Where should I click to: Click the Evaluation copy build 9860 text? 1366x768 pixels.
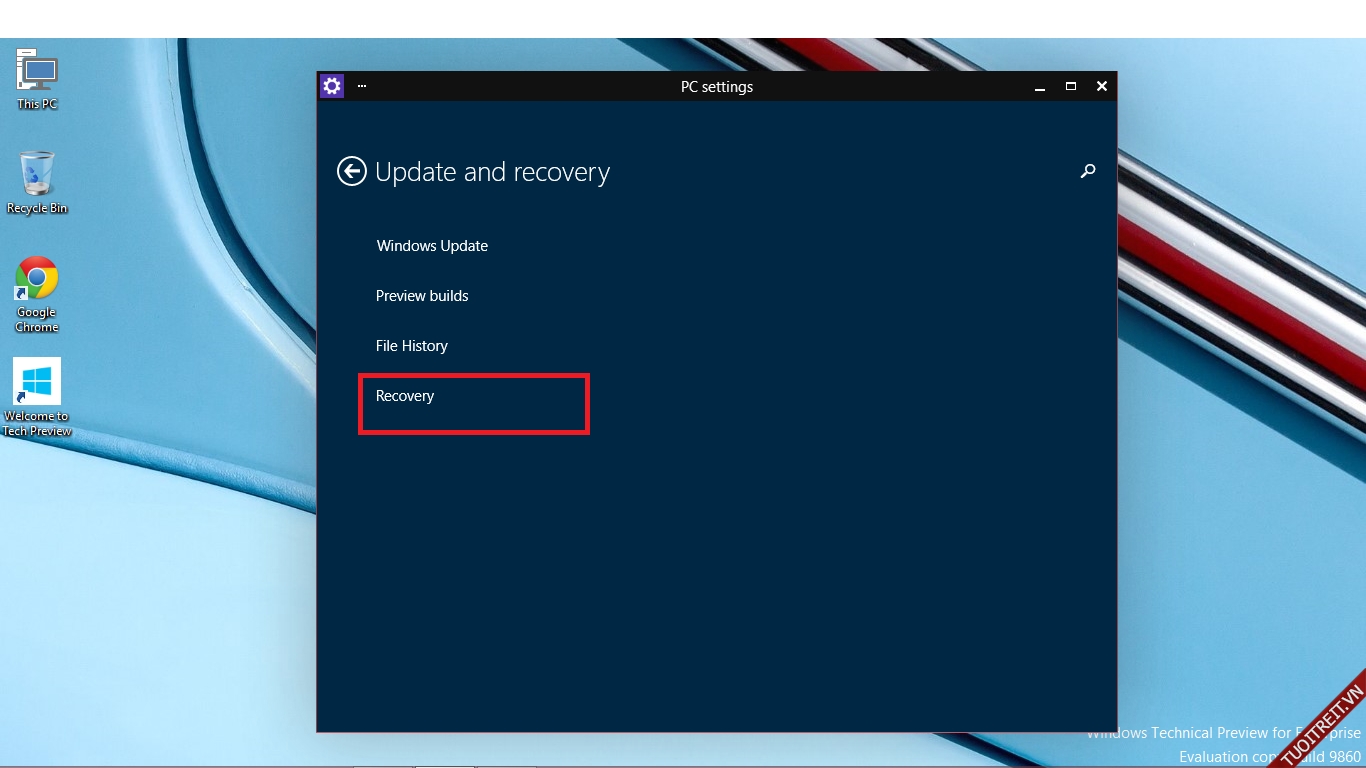click(1269, 757)
